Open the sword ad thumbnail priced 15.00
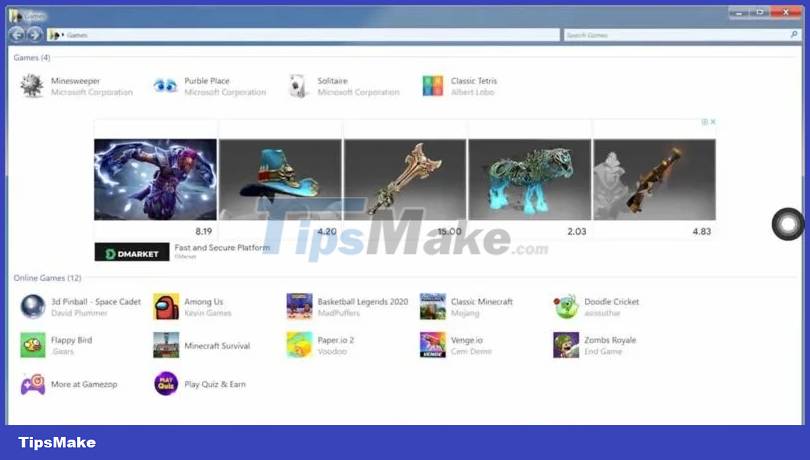The image size is (810, 460). pos(405,179)
